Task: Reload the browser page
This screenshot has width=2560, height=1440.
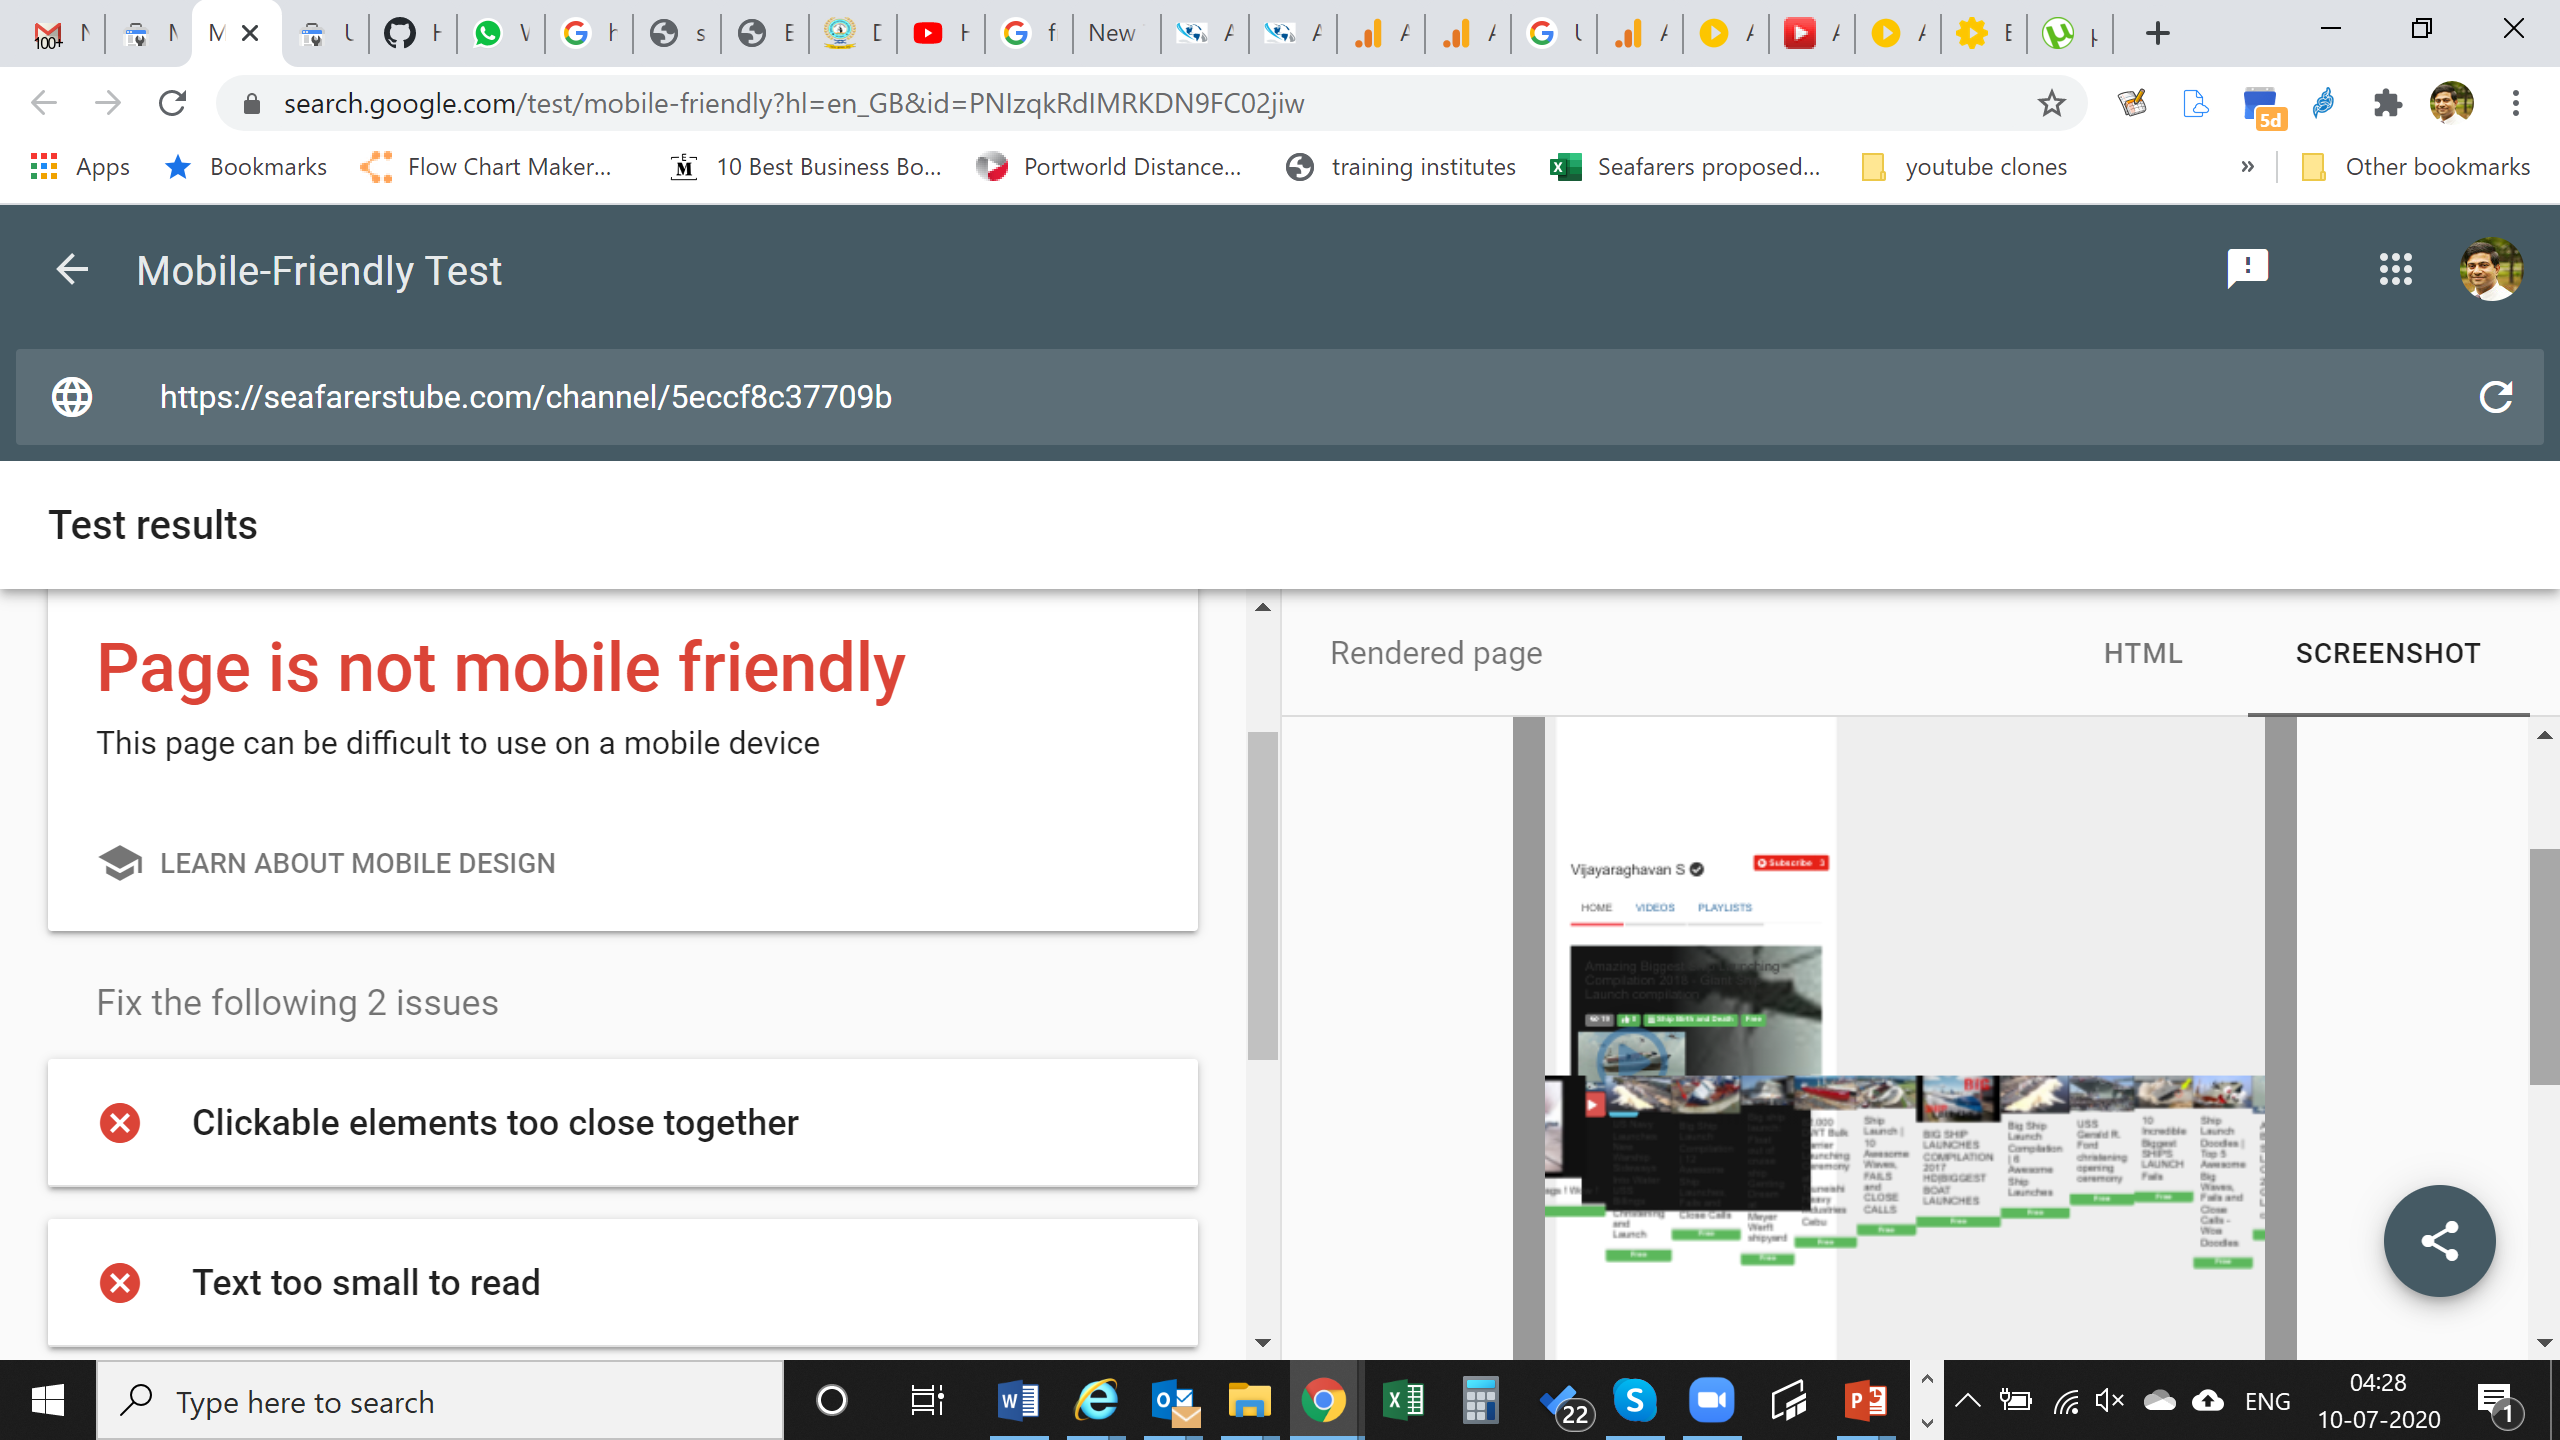Action: [172, 103]
